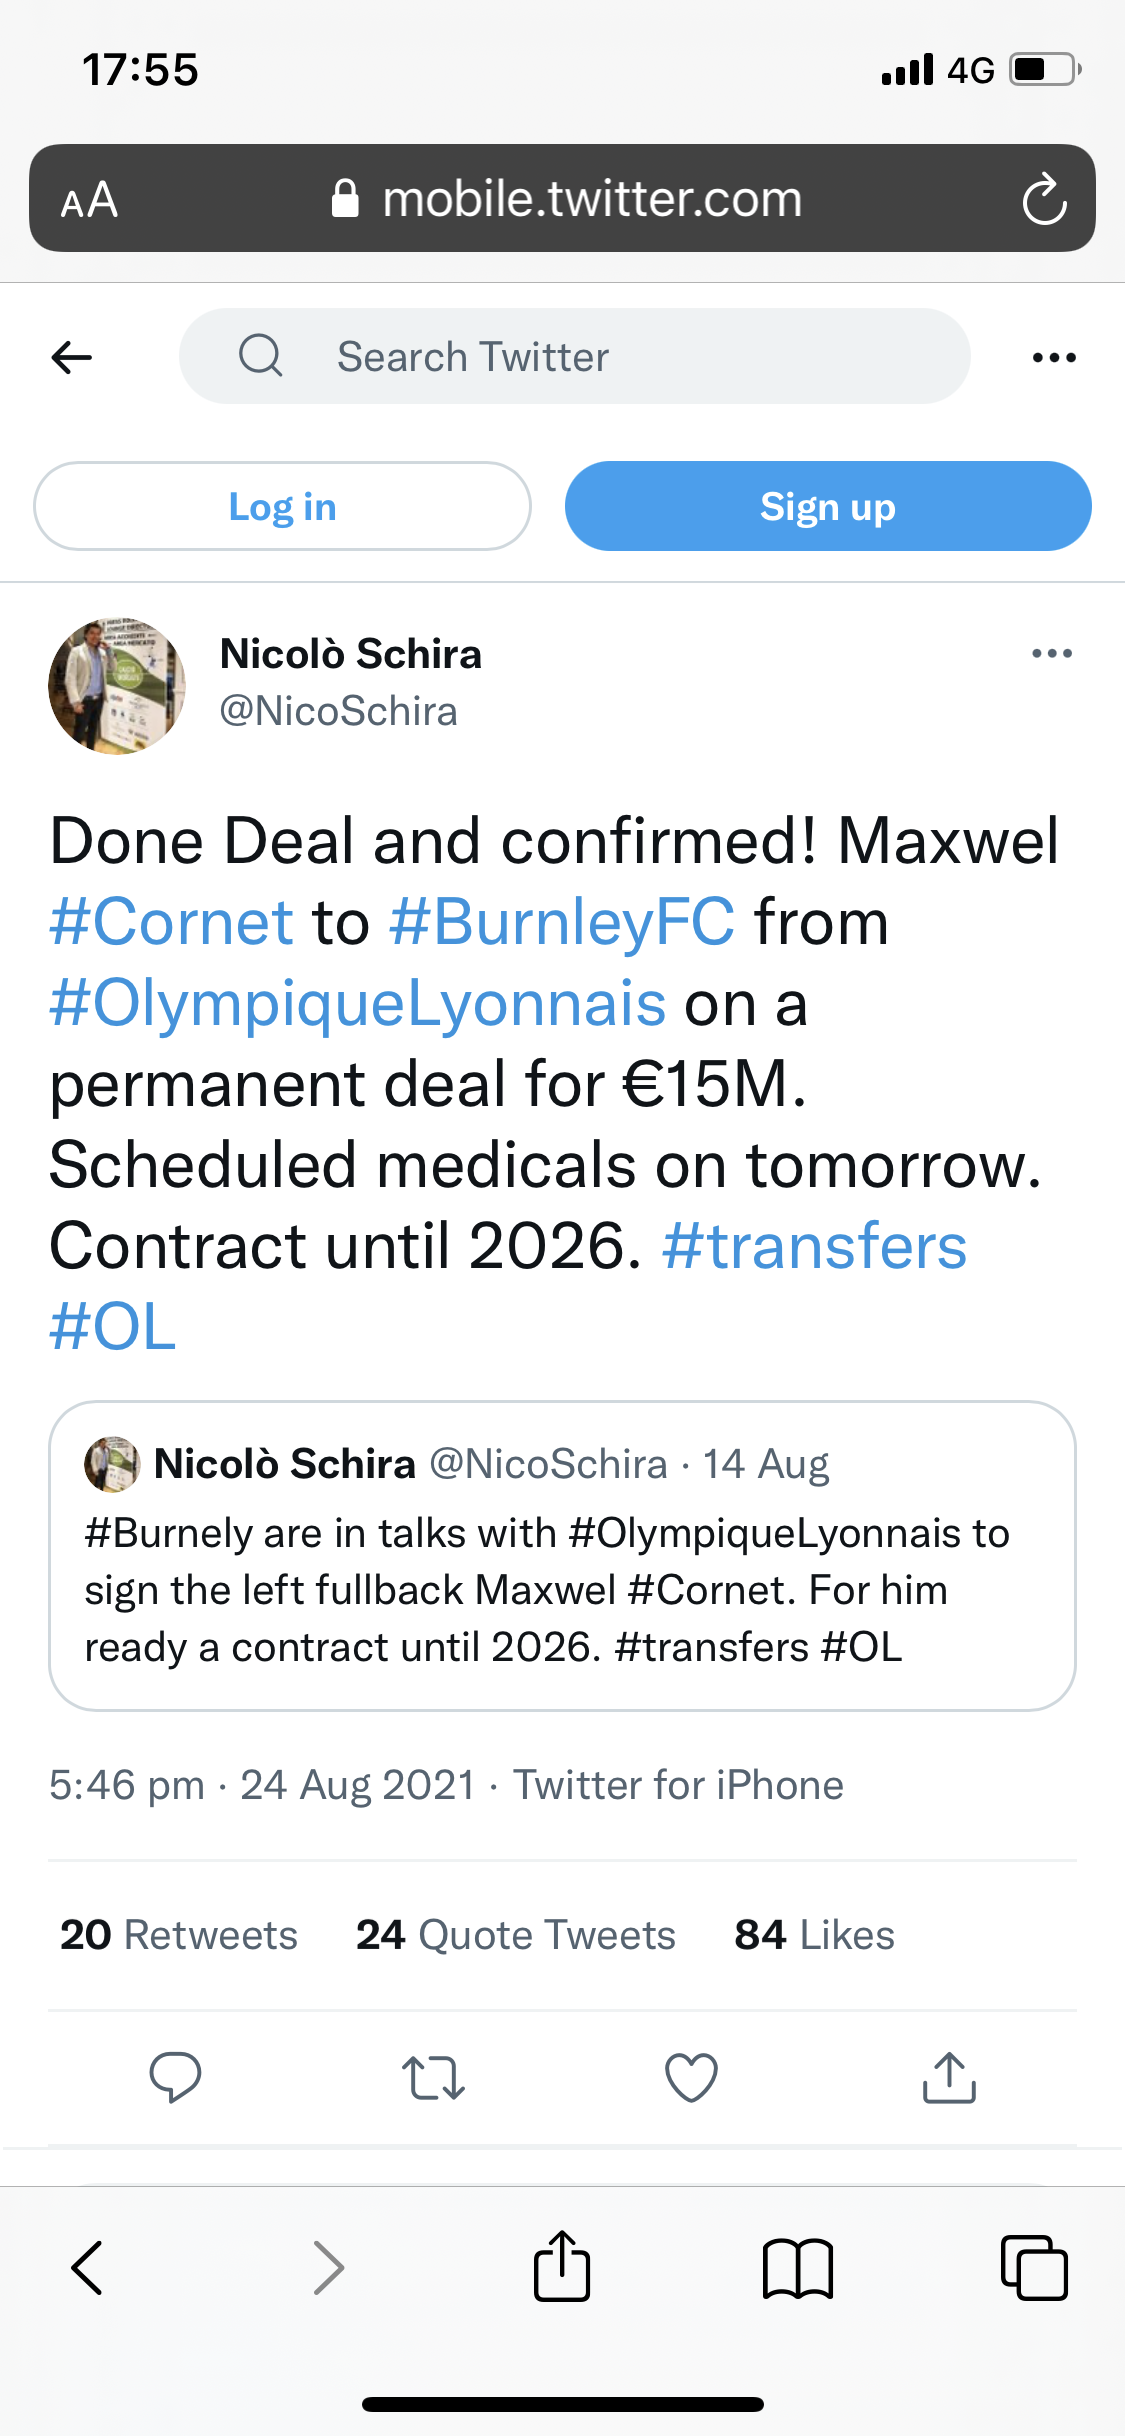Click the reply speech bubble icon
The height and width of the screenshot is (2436, 1125).
click(175, 2077)
